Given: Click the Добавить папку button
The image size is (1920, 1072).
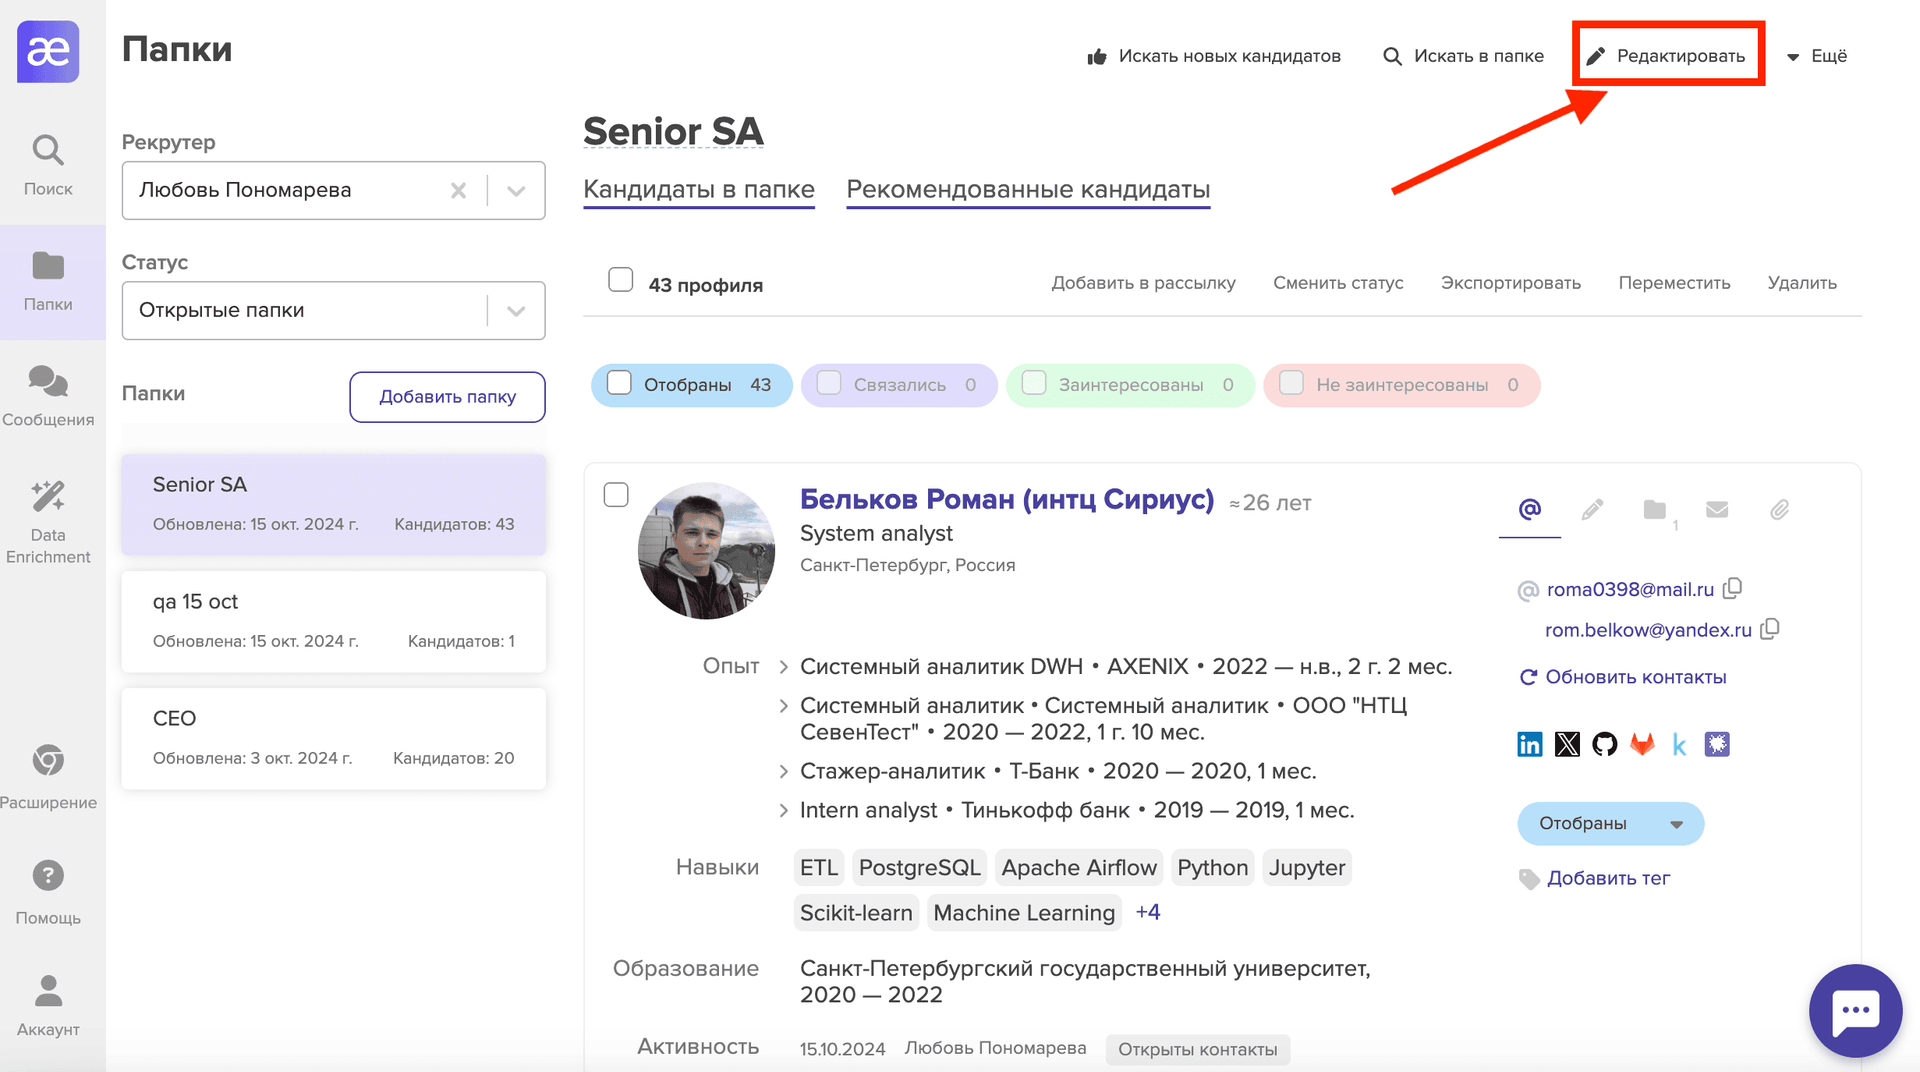Looking at the screenshot, I should click(447, 397).
